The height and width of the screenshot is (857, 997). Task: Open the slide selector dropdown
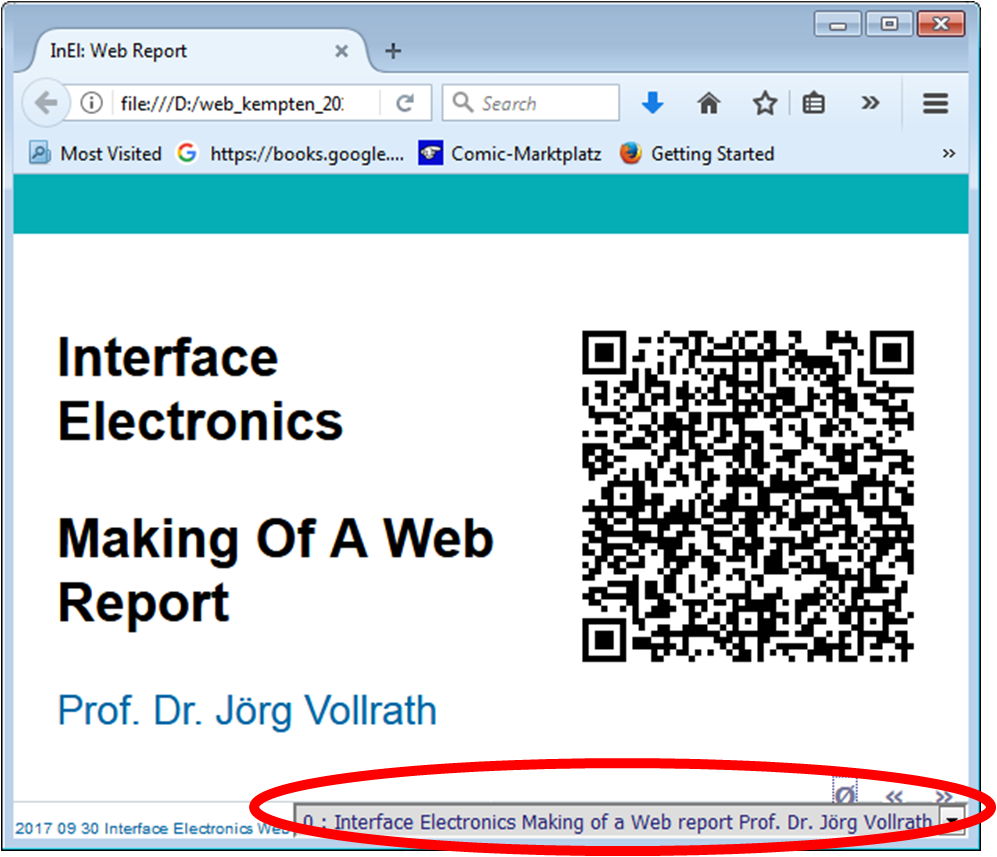(x=953, y=821)
